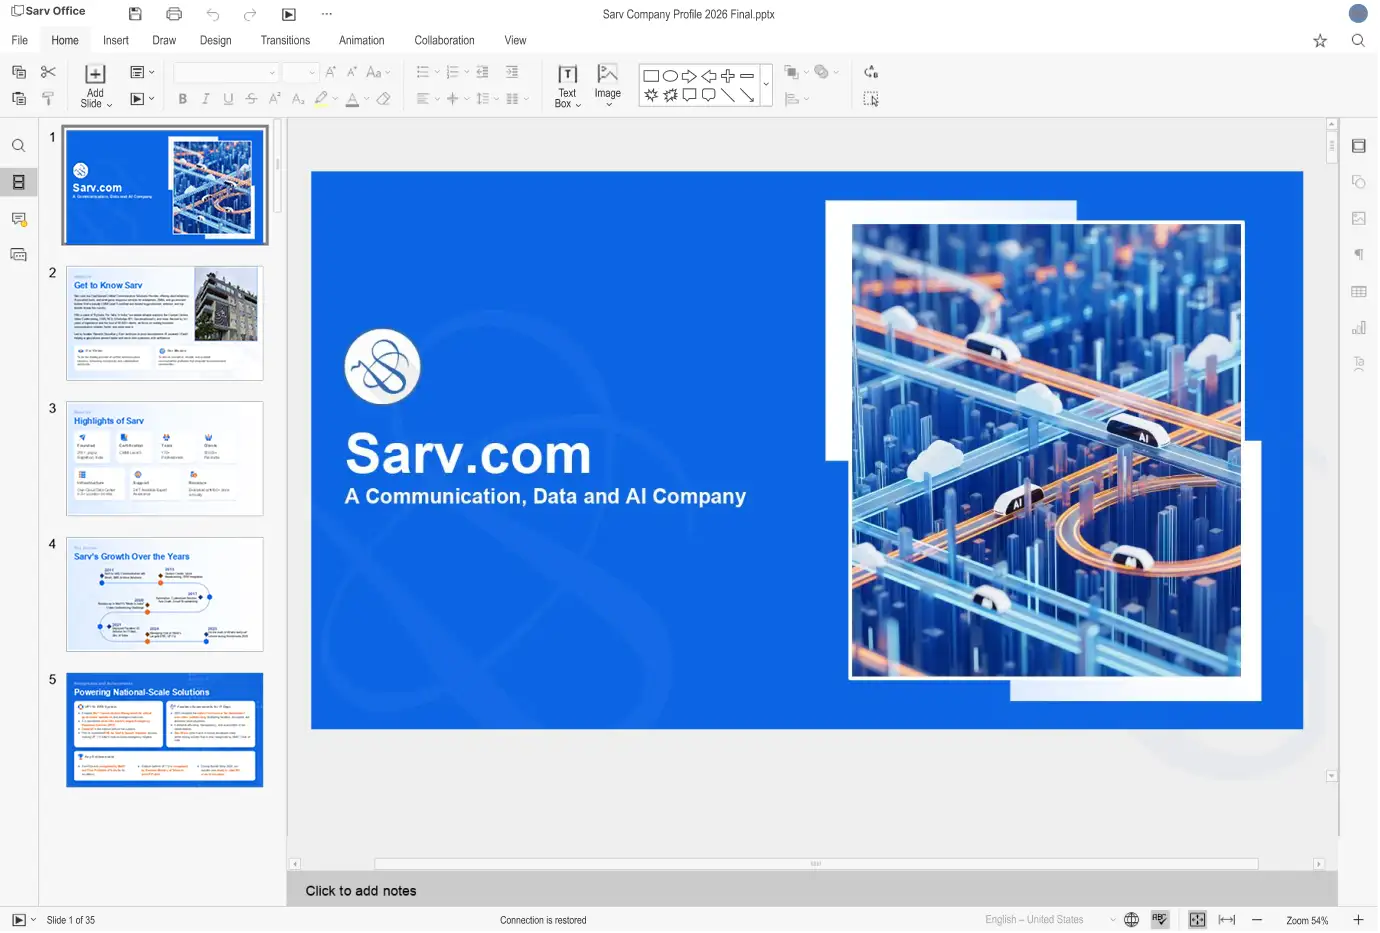
Task: Click the Print icon
Action: click(174, 14)
